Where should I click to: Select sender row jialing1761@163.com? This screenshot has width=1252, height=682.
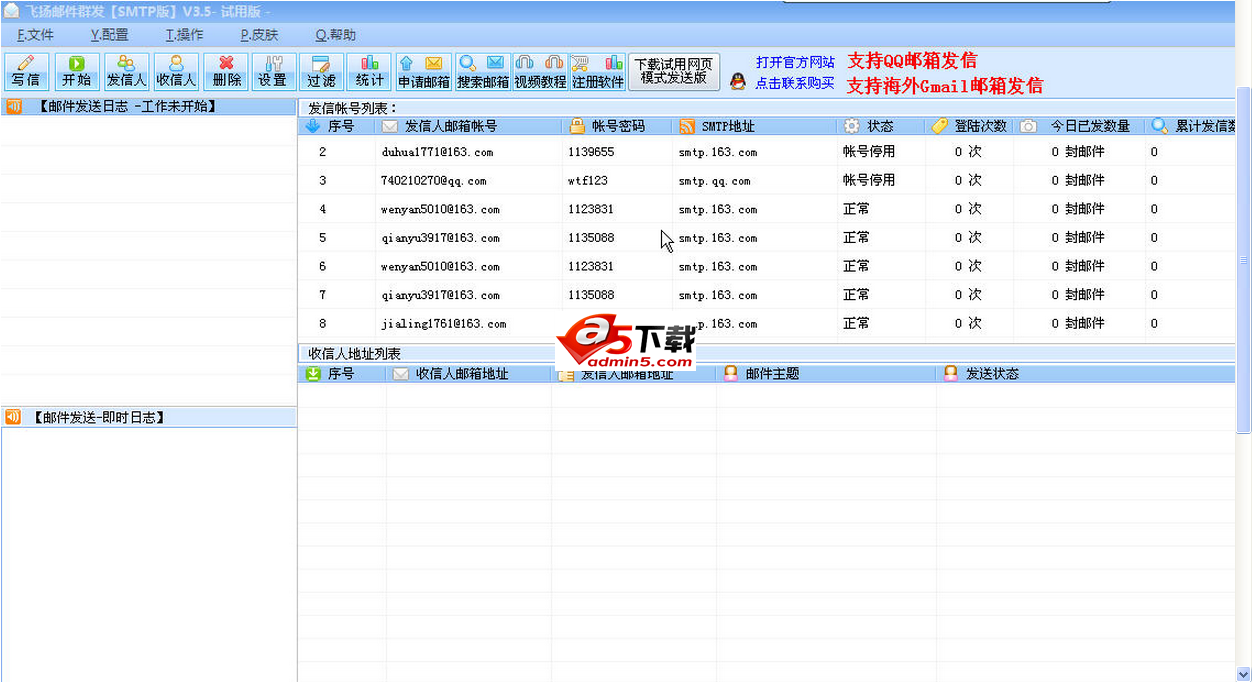pyautogui.click(x=767, y=323)
